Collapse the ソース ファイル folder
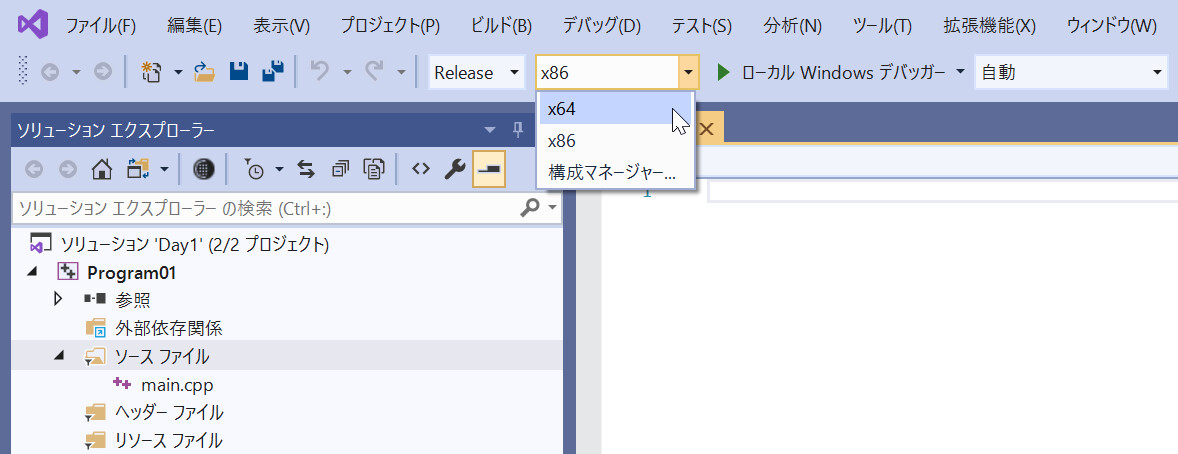The image size is (1178, 454). [x=58, y=355]
